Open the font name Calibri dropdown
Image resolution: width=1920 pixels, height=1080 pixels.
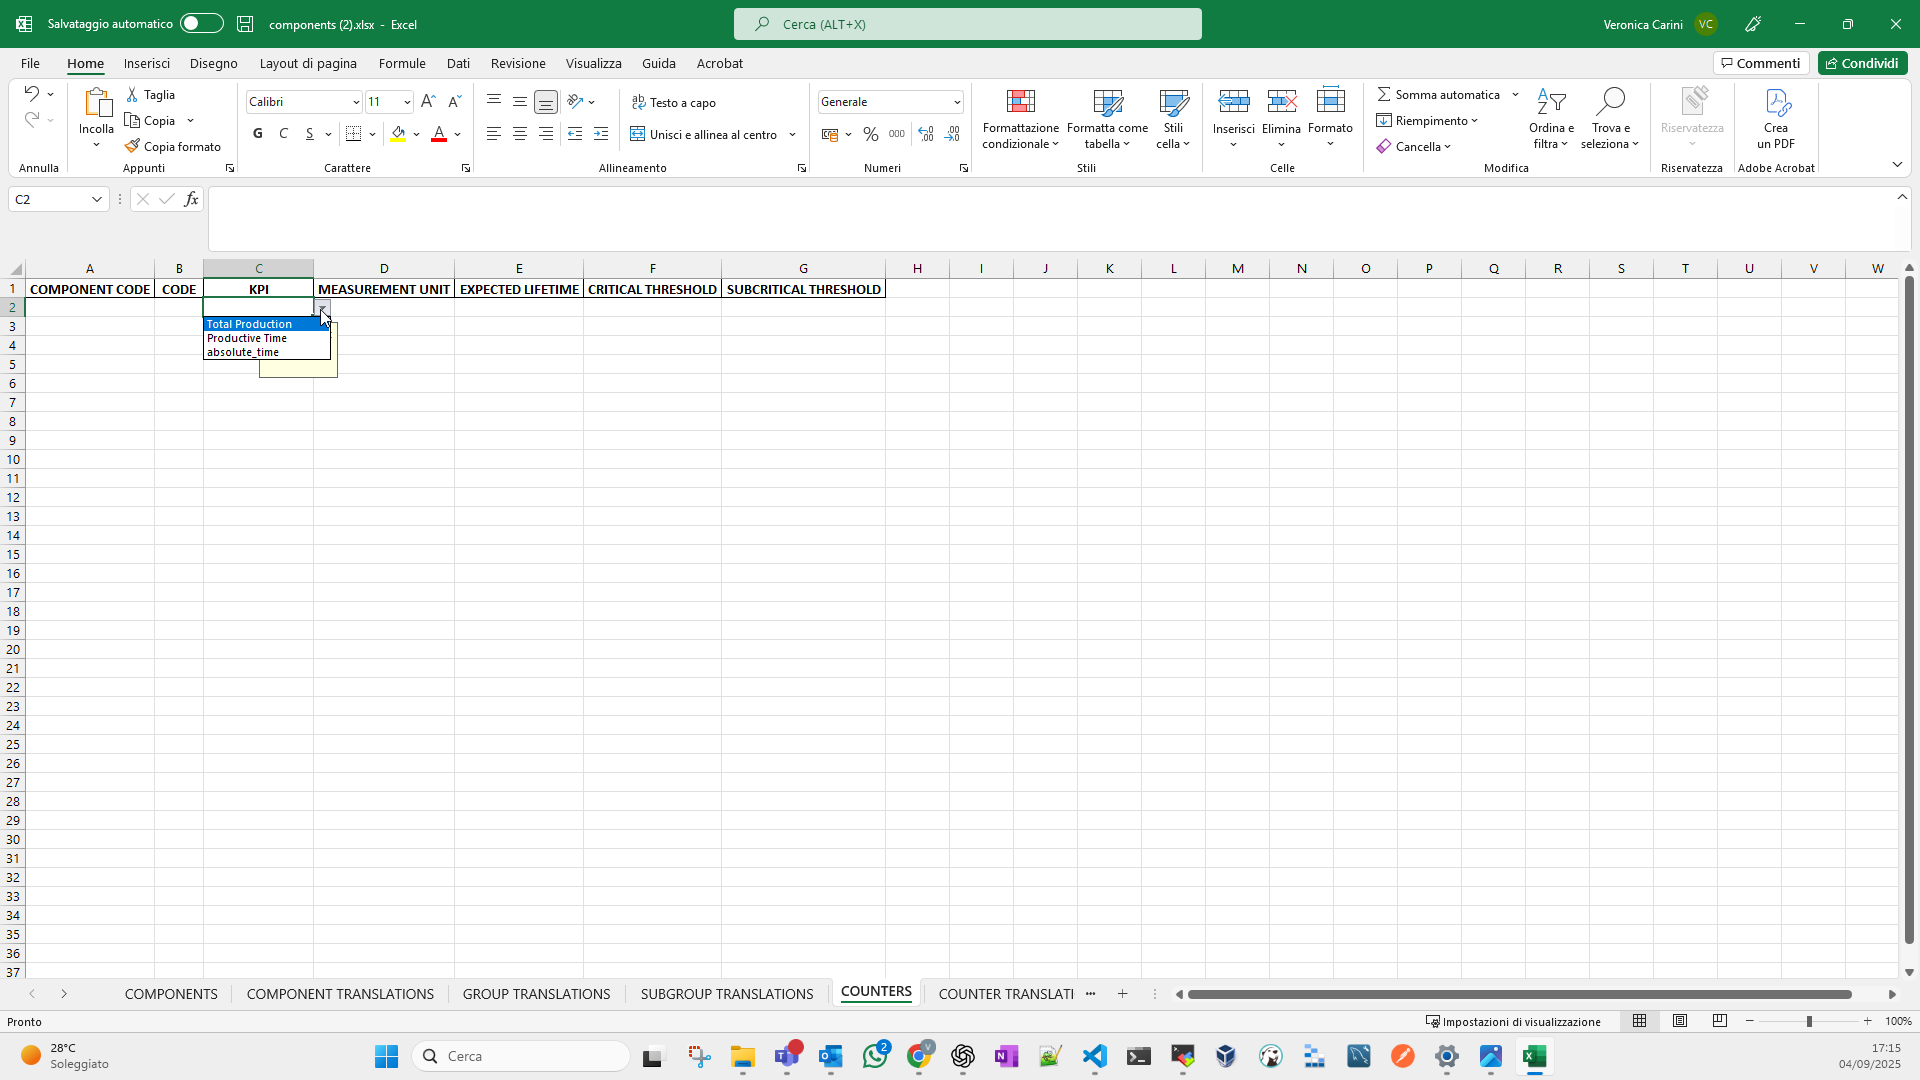[355, 102]
